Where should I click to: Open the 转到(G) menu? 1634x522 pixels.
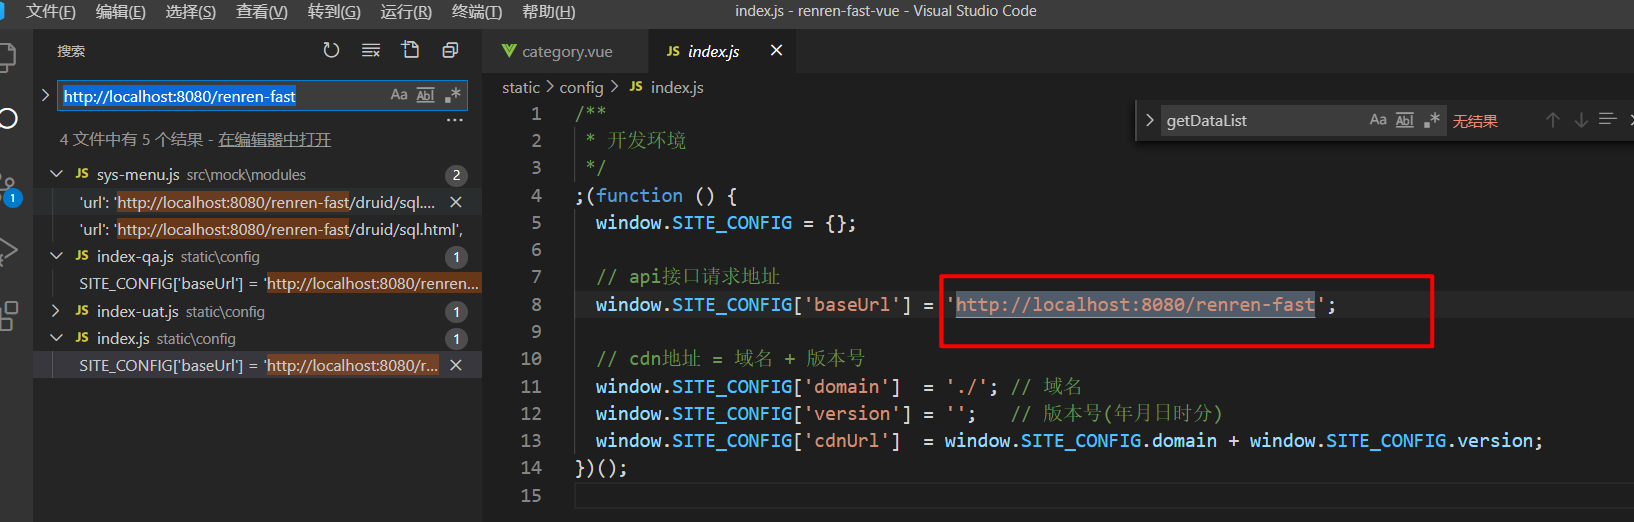coord(334,11)
